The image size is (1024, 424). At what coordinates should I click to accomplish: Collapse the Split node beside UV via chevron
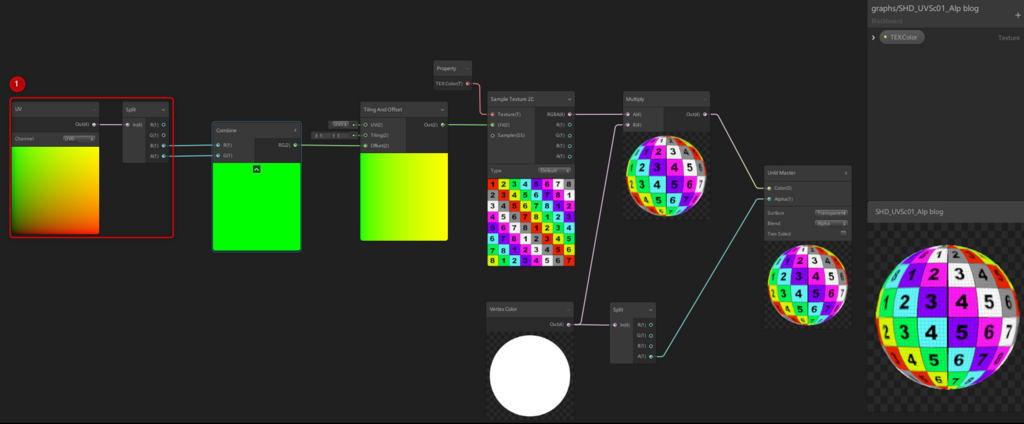coord(164,110)
